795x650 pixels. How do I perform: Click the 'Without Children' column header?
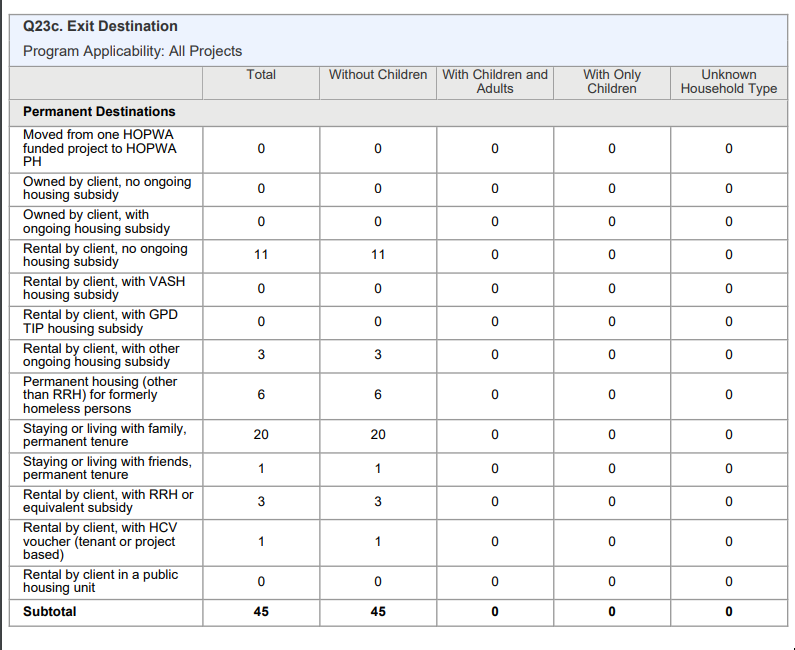pyautogui.click(x=378, y=75)
